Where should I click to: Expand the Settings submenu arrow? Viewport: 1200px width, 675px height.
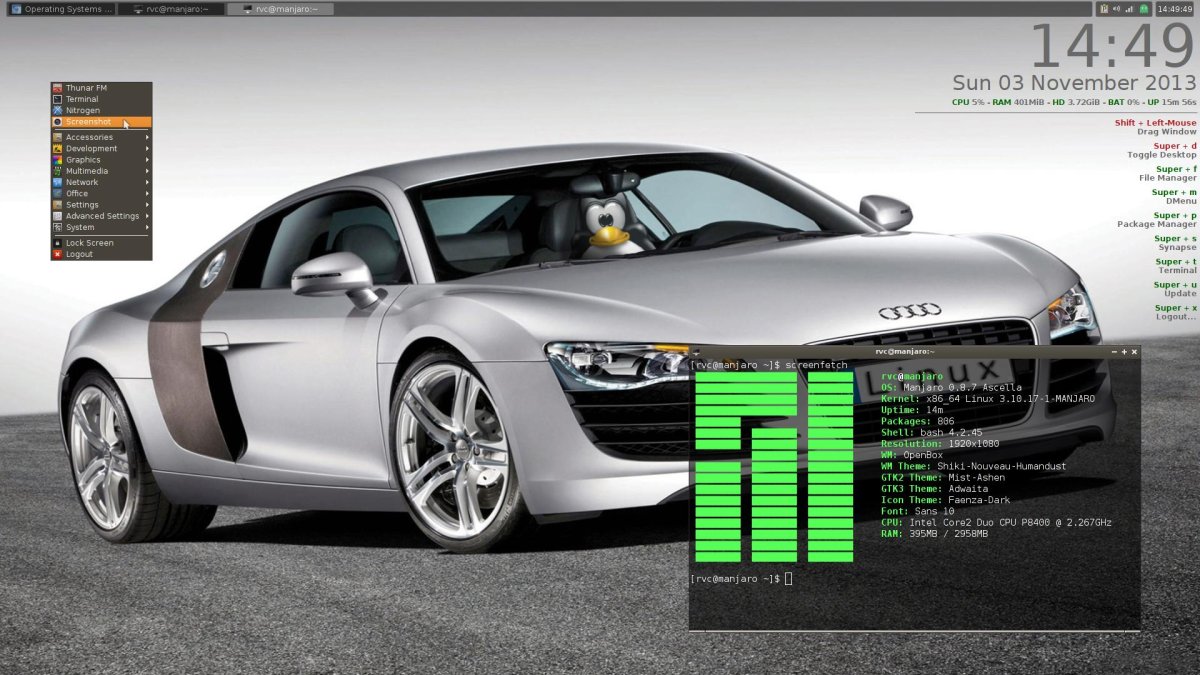[147, 205]
